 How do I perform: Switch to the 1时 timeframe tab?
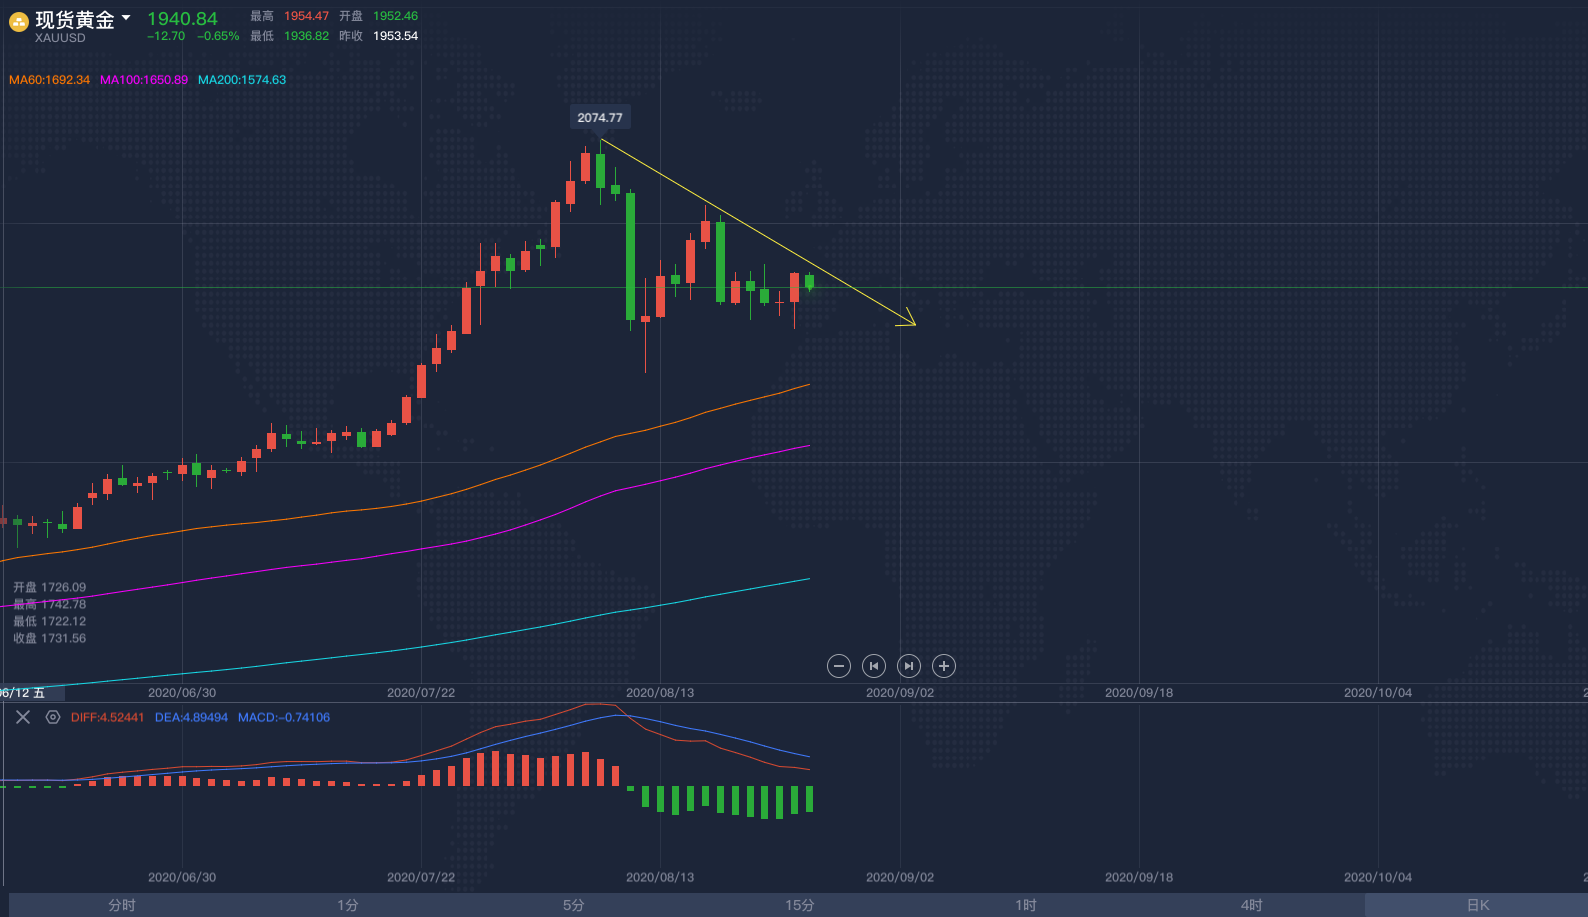coord(1026,905)
